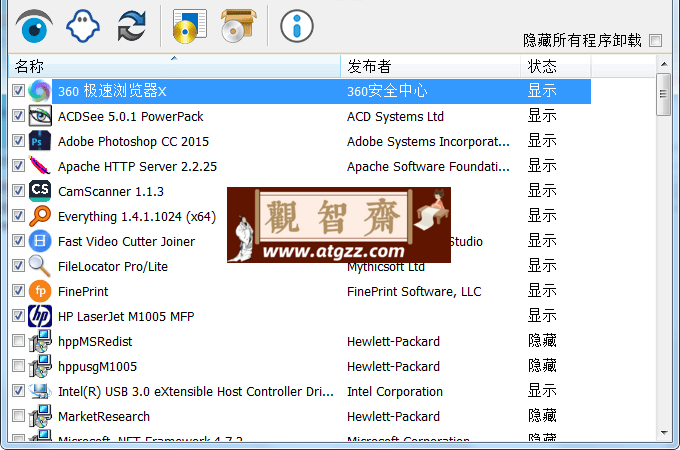The image size is (680, 450).
Task: Open the info circle icon
Action: [x=297, y=27]
